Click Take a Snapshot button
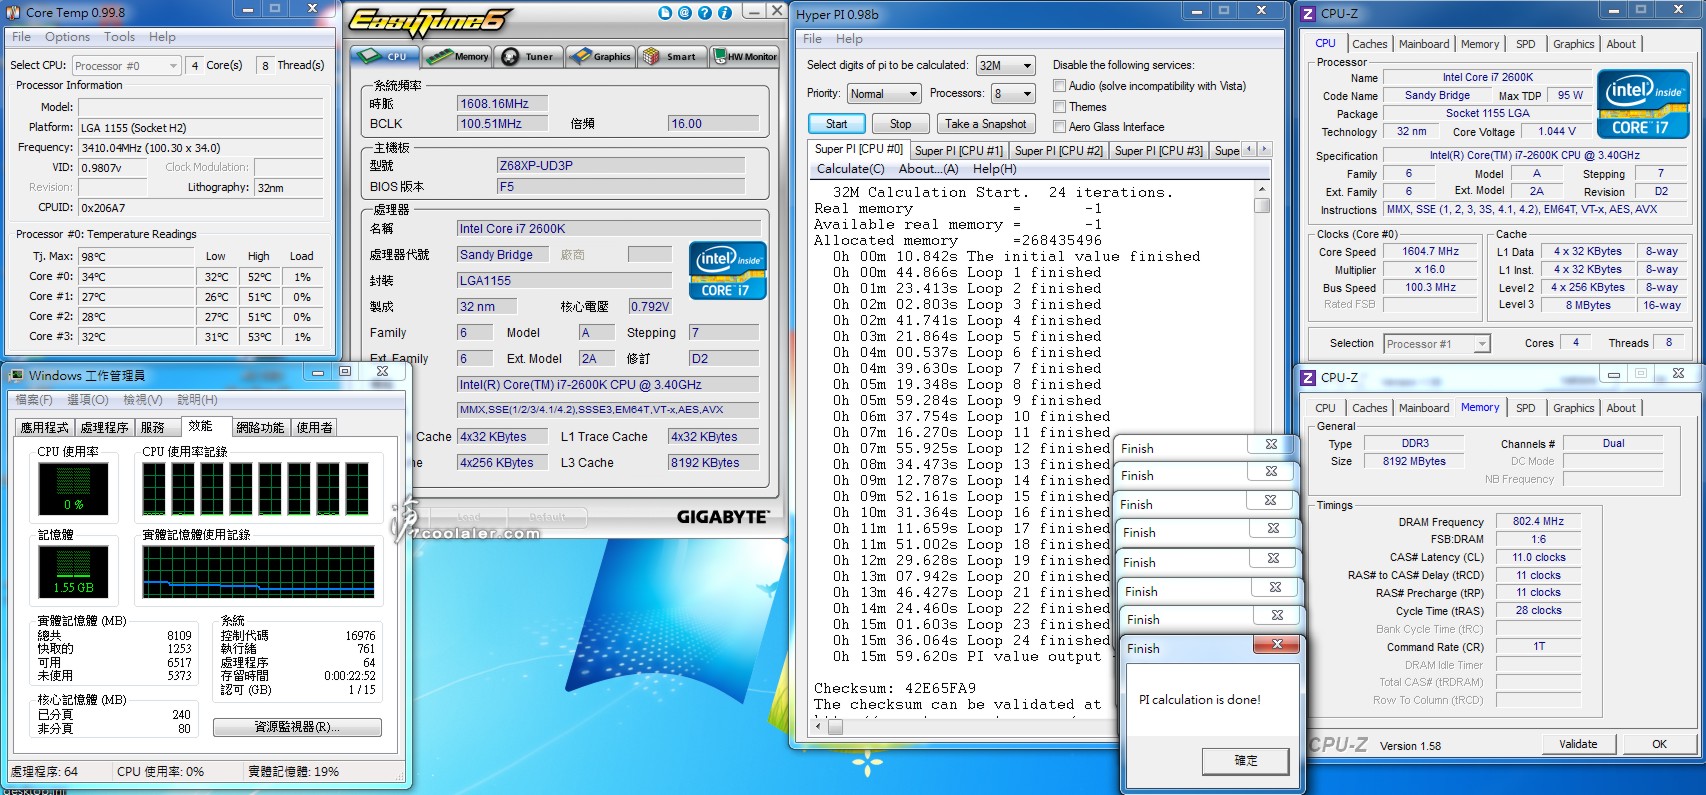Image resolution: width=1706 pixels, height=795 pixels. tap(985, 124)
